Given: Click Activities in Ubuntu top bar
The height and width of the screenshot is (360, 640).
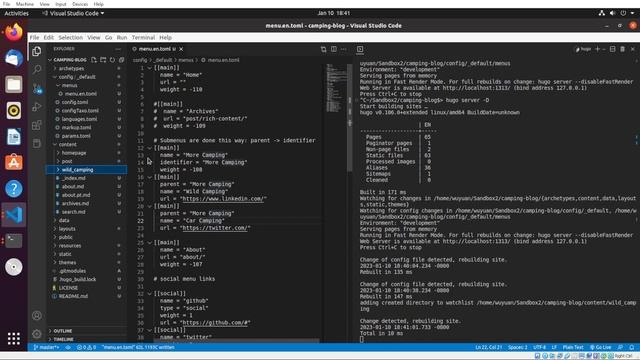Looking at the screenshot, I should point(16,13).
